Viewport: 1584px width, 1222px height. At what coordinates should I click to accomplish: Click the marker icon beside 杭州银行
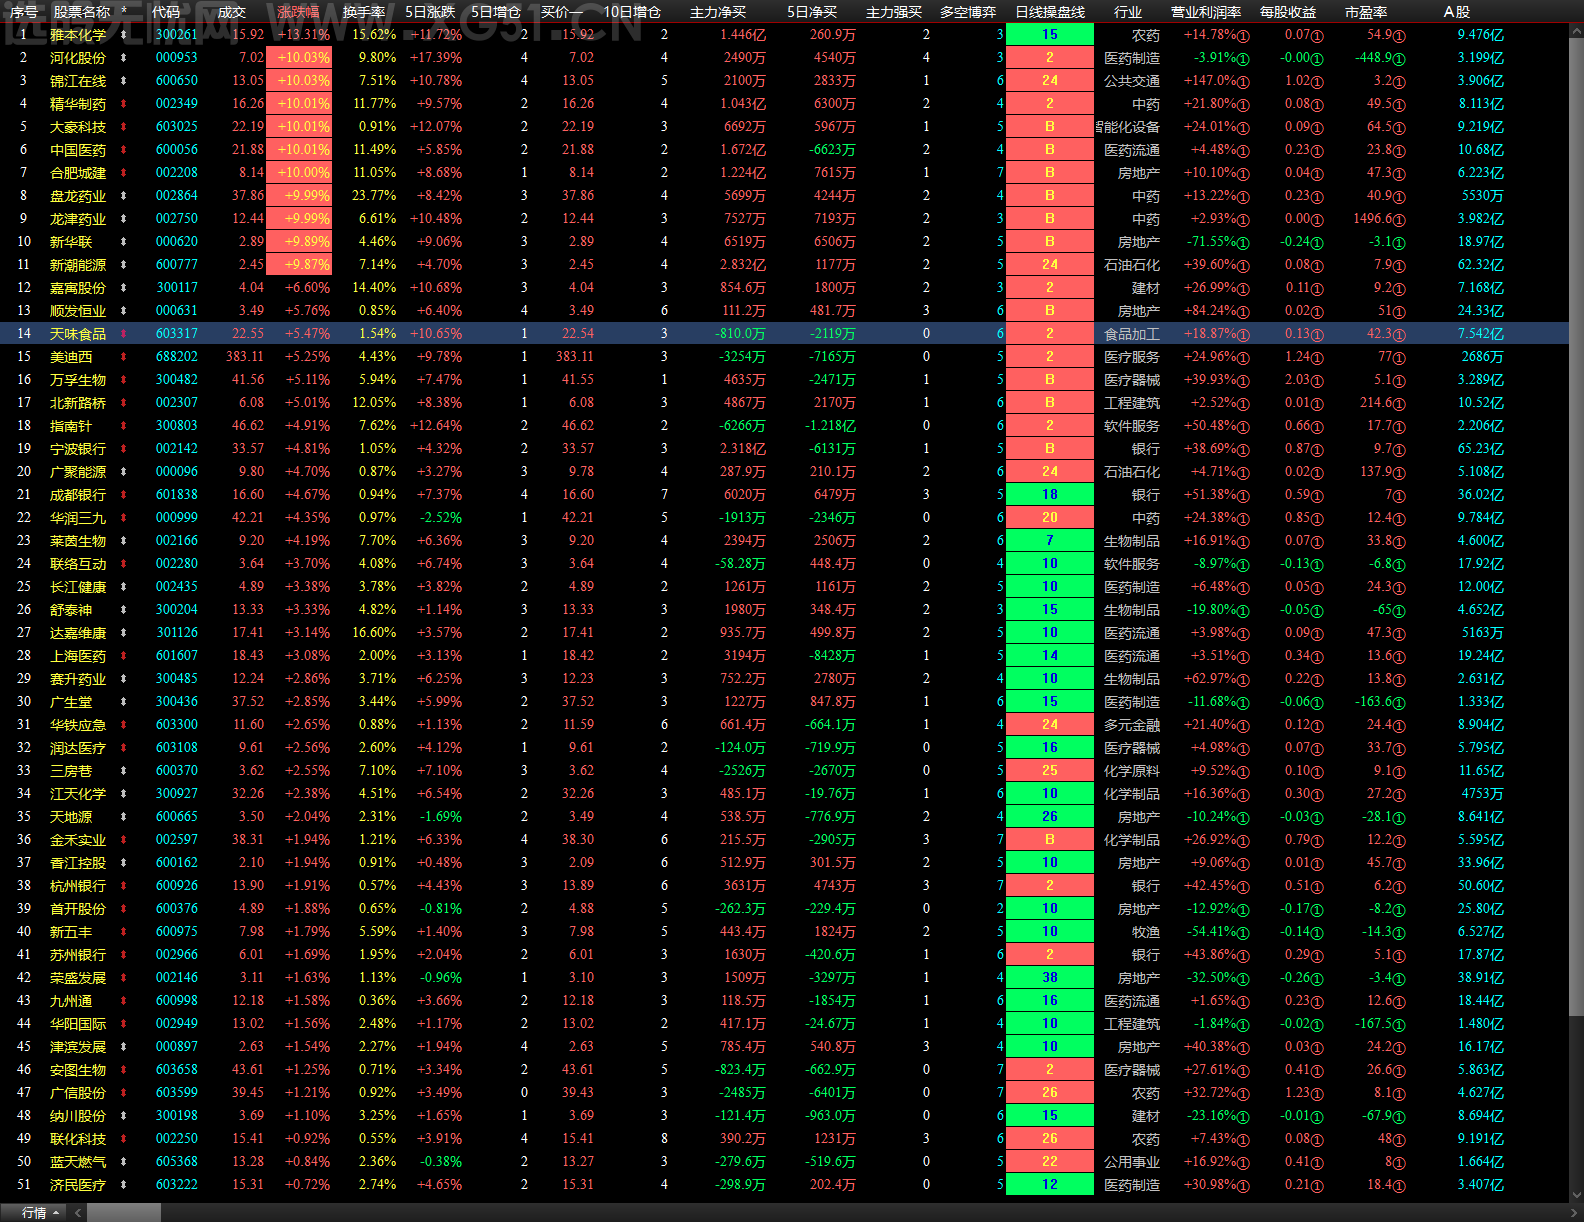click(124, 886)
